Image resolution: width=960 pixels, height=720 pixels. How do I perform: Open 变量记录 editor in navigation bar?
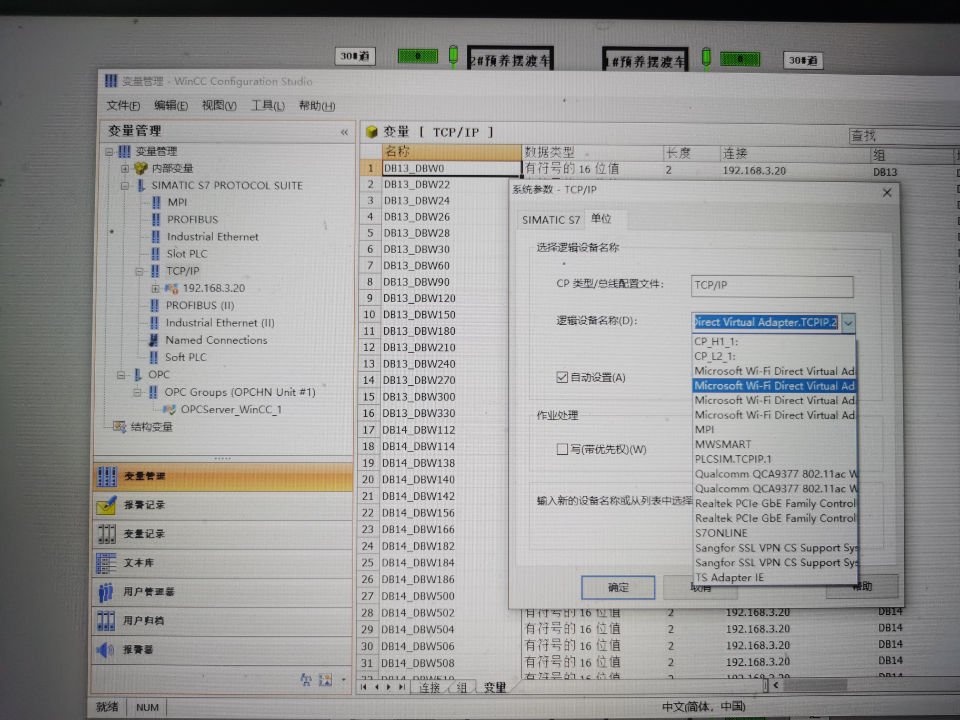(223, 533)
